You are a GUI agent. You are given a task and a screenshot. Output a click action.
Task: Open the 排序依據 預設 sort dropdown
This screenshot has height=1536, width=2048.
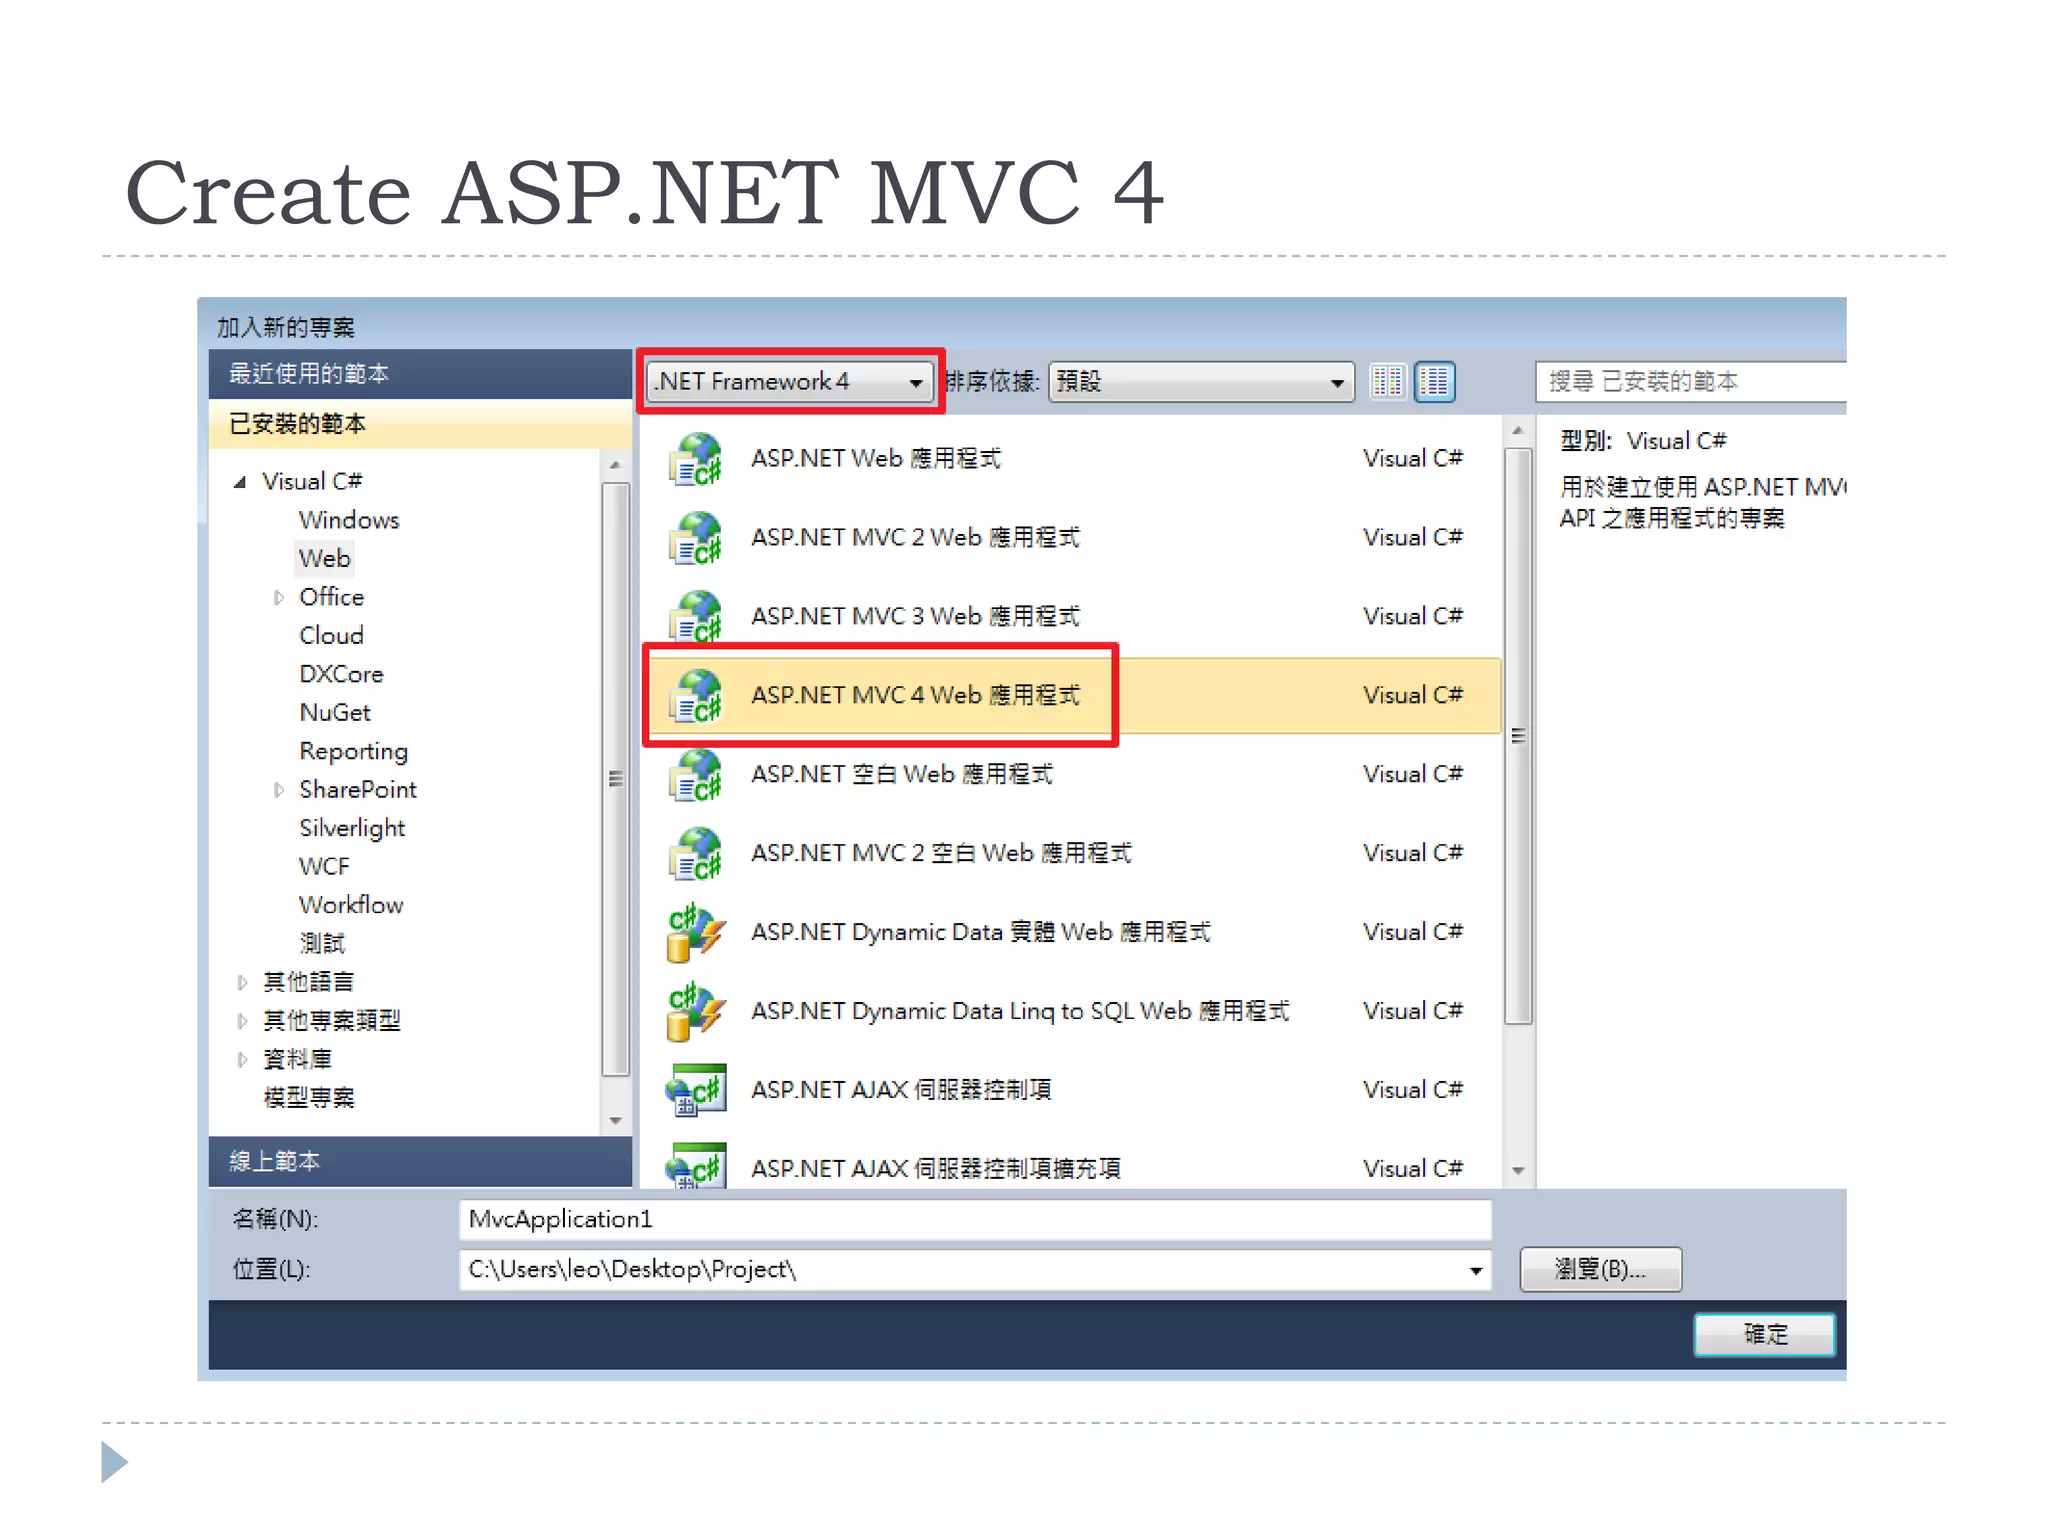click(1201, 381)
